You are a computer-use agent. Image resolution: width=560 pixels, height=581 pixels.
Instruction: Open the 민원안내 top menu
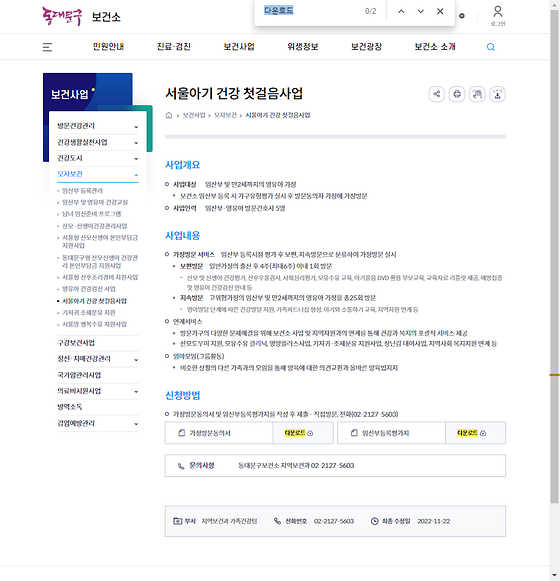click(x=108, y=47)
